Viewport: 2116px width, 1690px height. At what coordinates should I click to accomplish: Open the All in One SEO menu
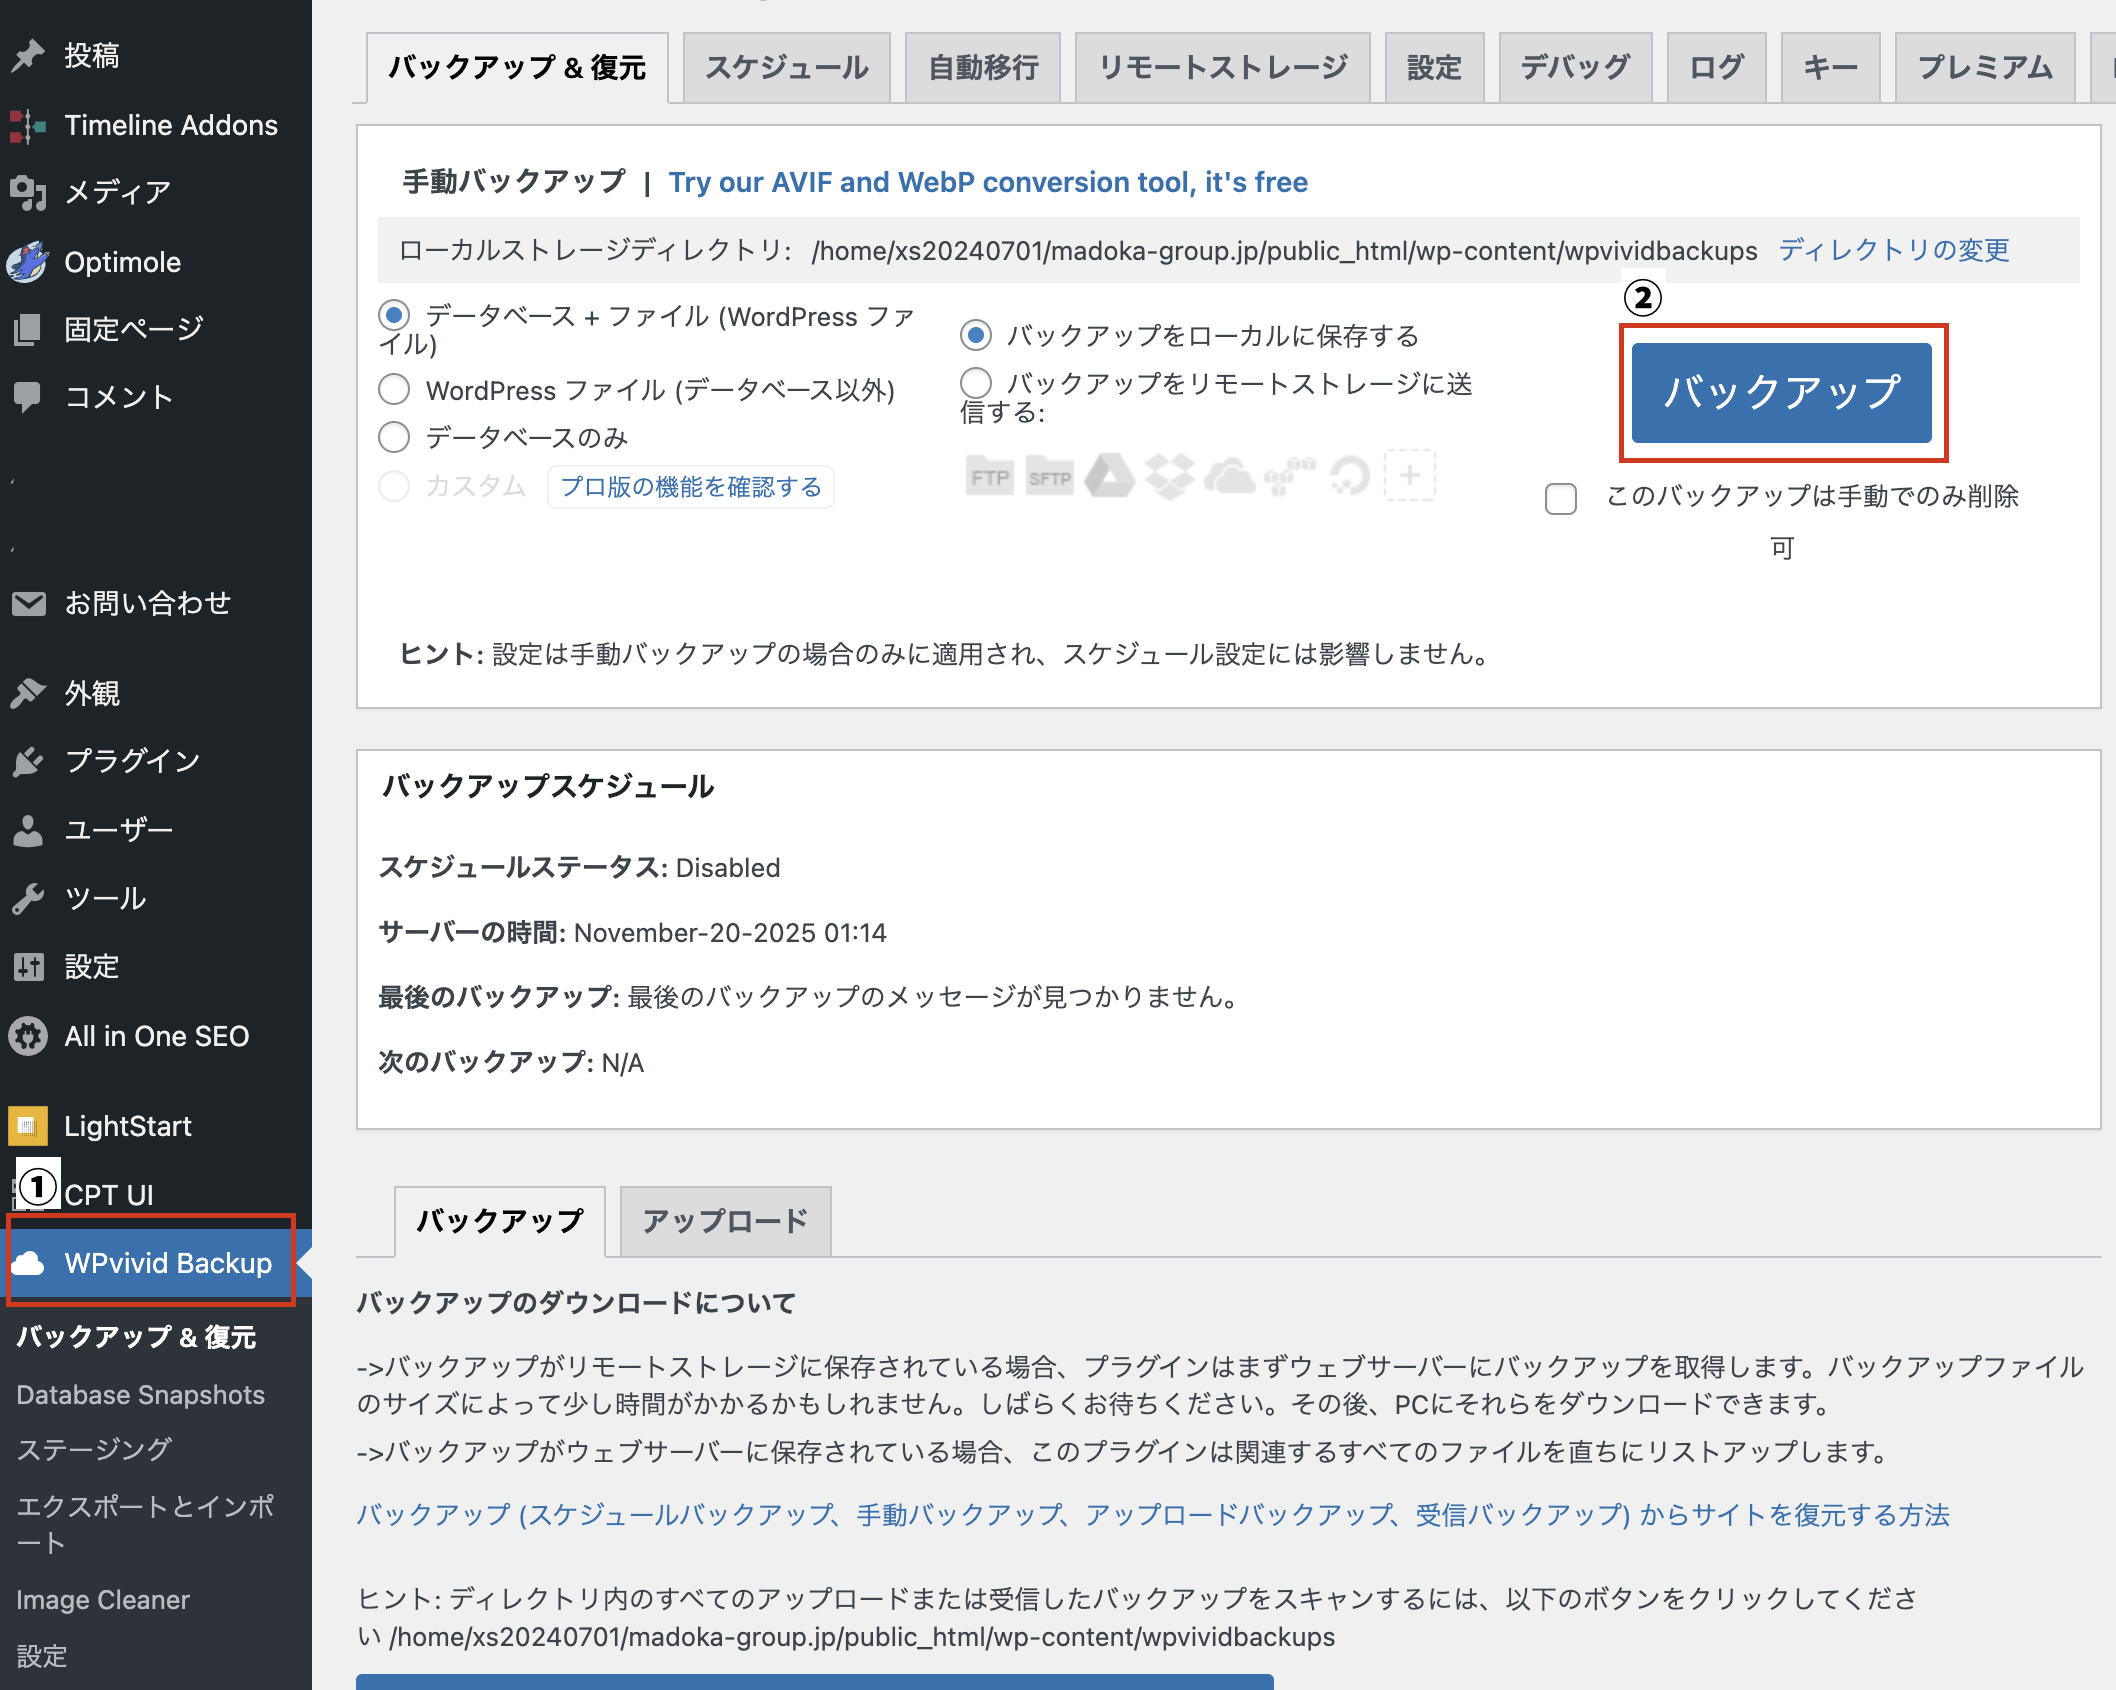[156, 1036]
